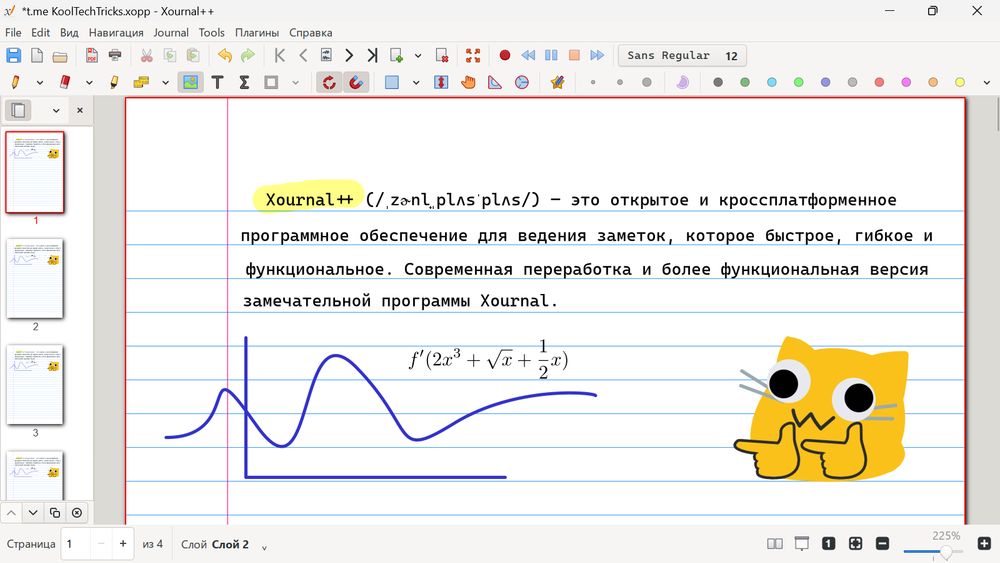Set zoom to 100% button
Viewport: 1000px width, 563px height.
click(x=828, y=543)
